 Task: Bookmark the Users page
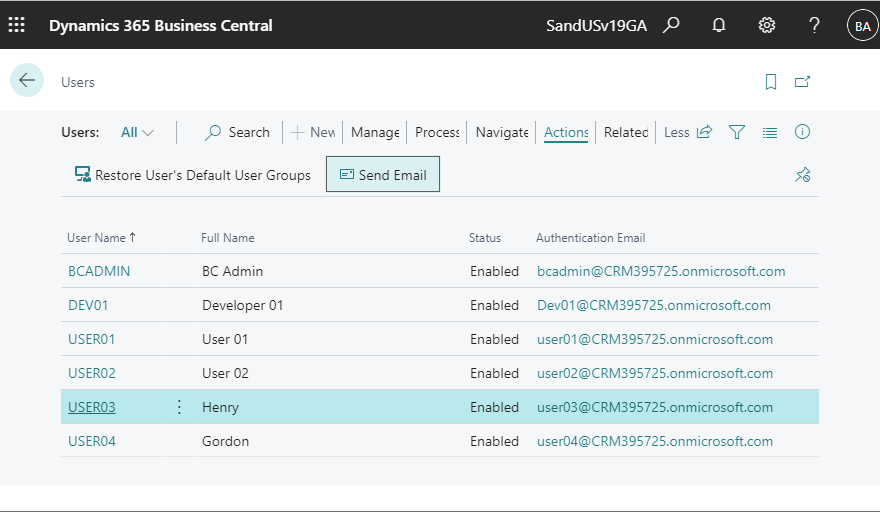(x=771, y=82)
